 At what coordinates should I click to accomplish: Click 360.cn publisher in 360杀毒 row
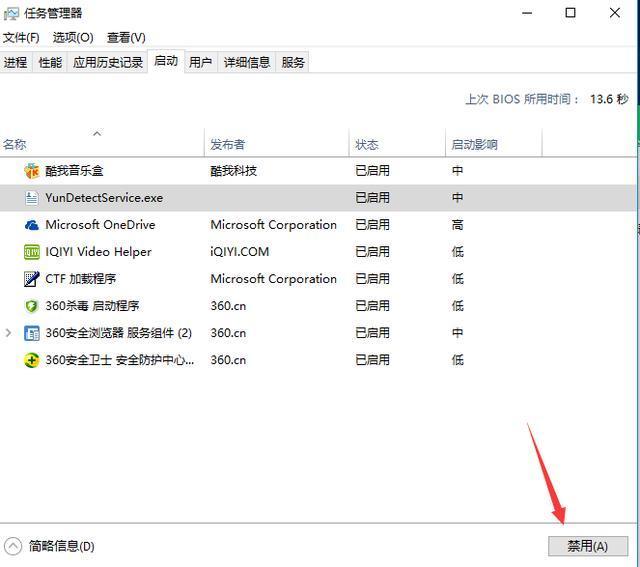click(228, 306)
